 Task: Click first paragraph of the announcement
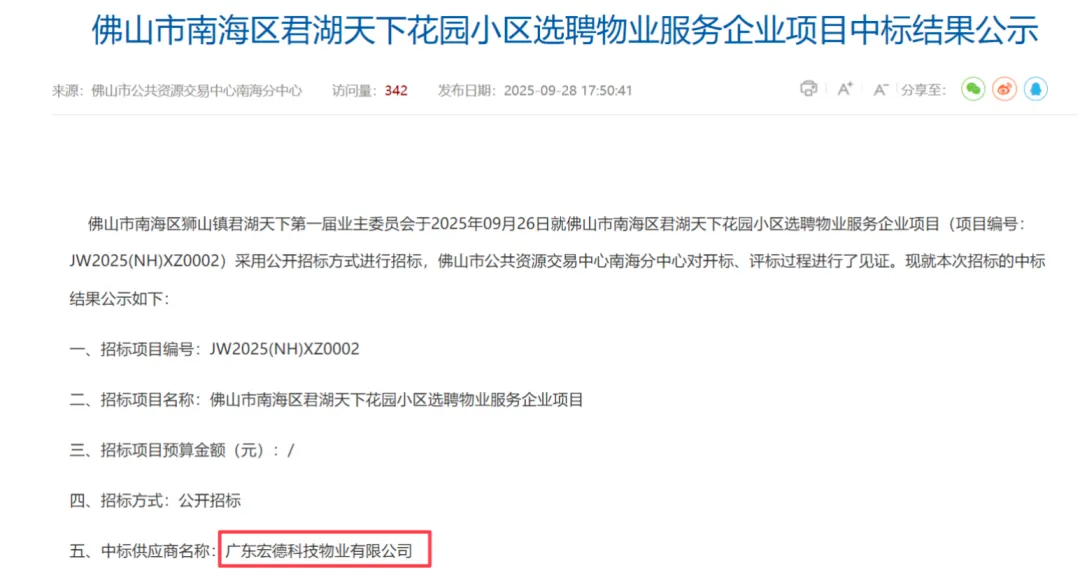557,261
